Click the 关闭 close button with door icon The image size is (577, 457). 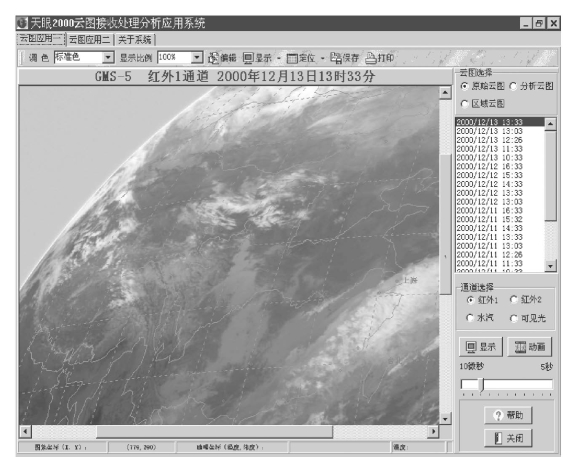[x=508, y=438]
